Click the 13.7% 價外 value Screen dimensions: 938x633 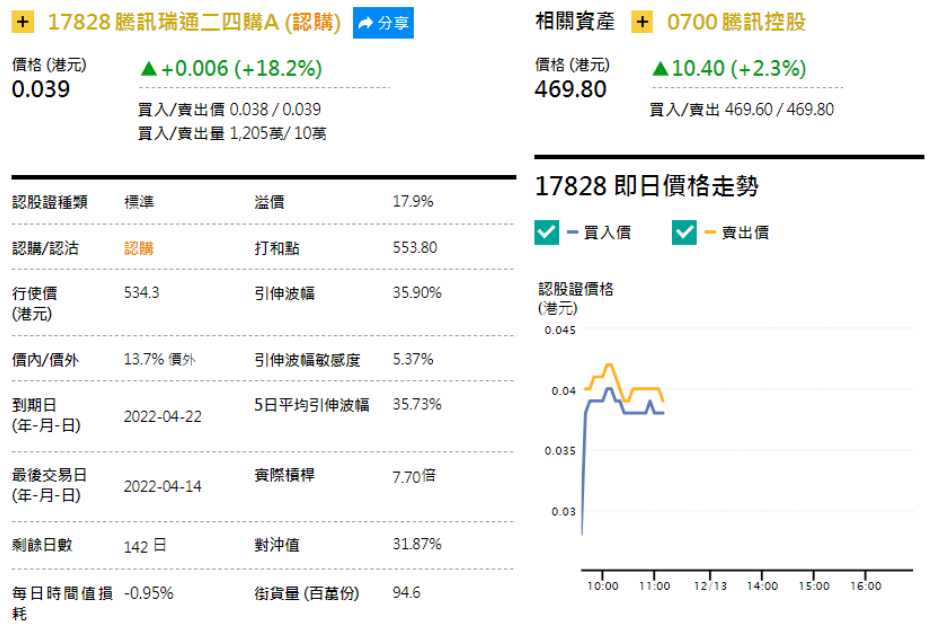point(160,359)
